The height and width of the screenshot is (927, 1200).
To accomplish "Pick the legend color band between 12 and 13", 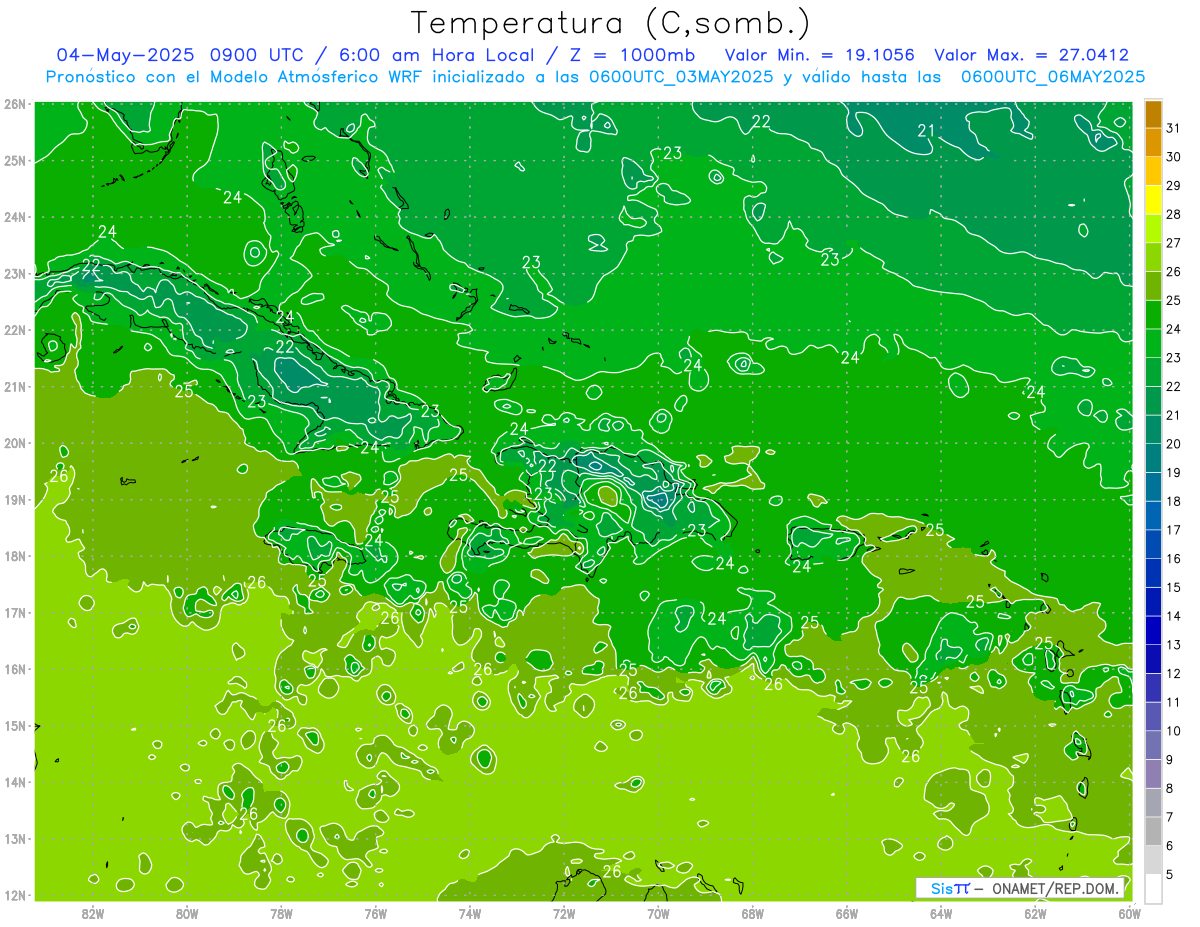I will 1154,659.
